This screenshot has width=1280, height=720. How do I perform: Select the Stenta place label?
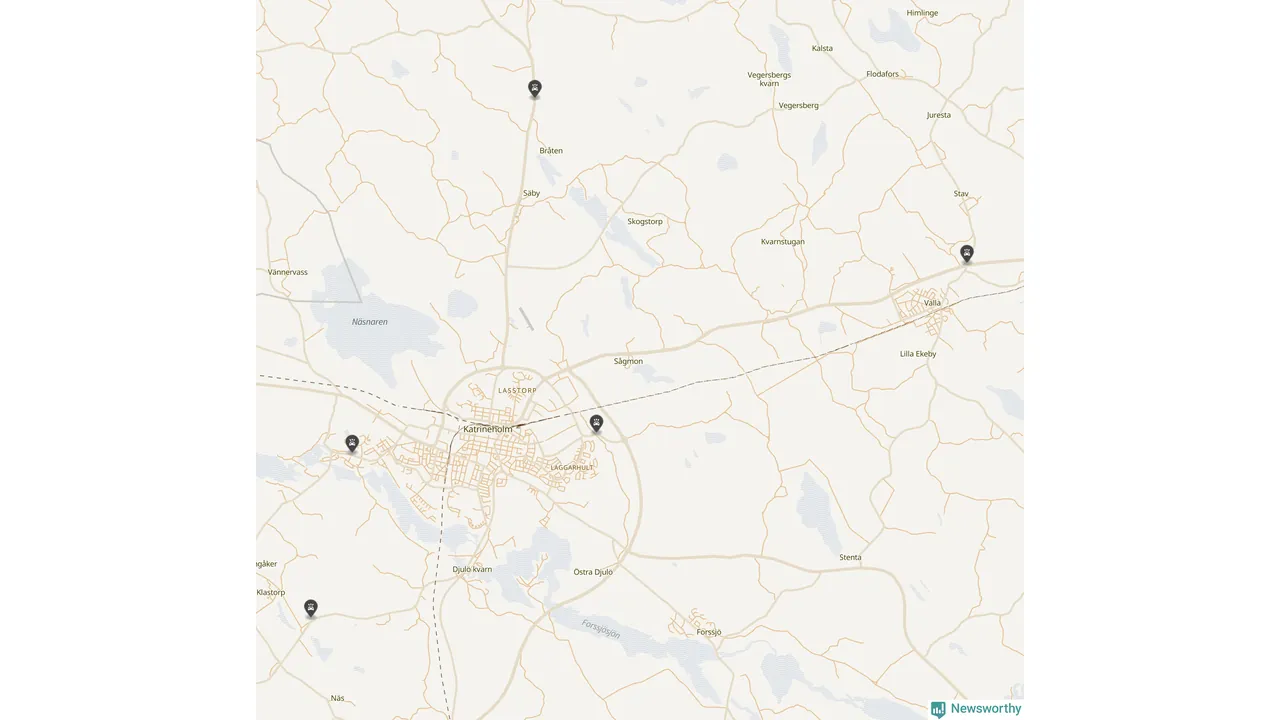pyautogui.click(x=850, y=557)
